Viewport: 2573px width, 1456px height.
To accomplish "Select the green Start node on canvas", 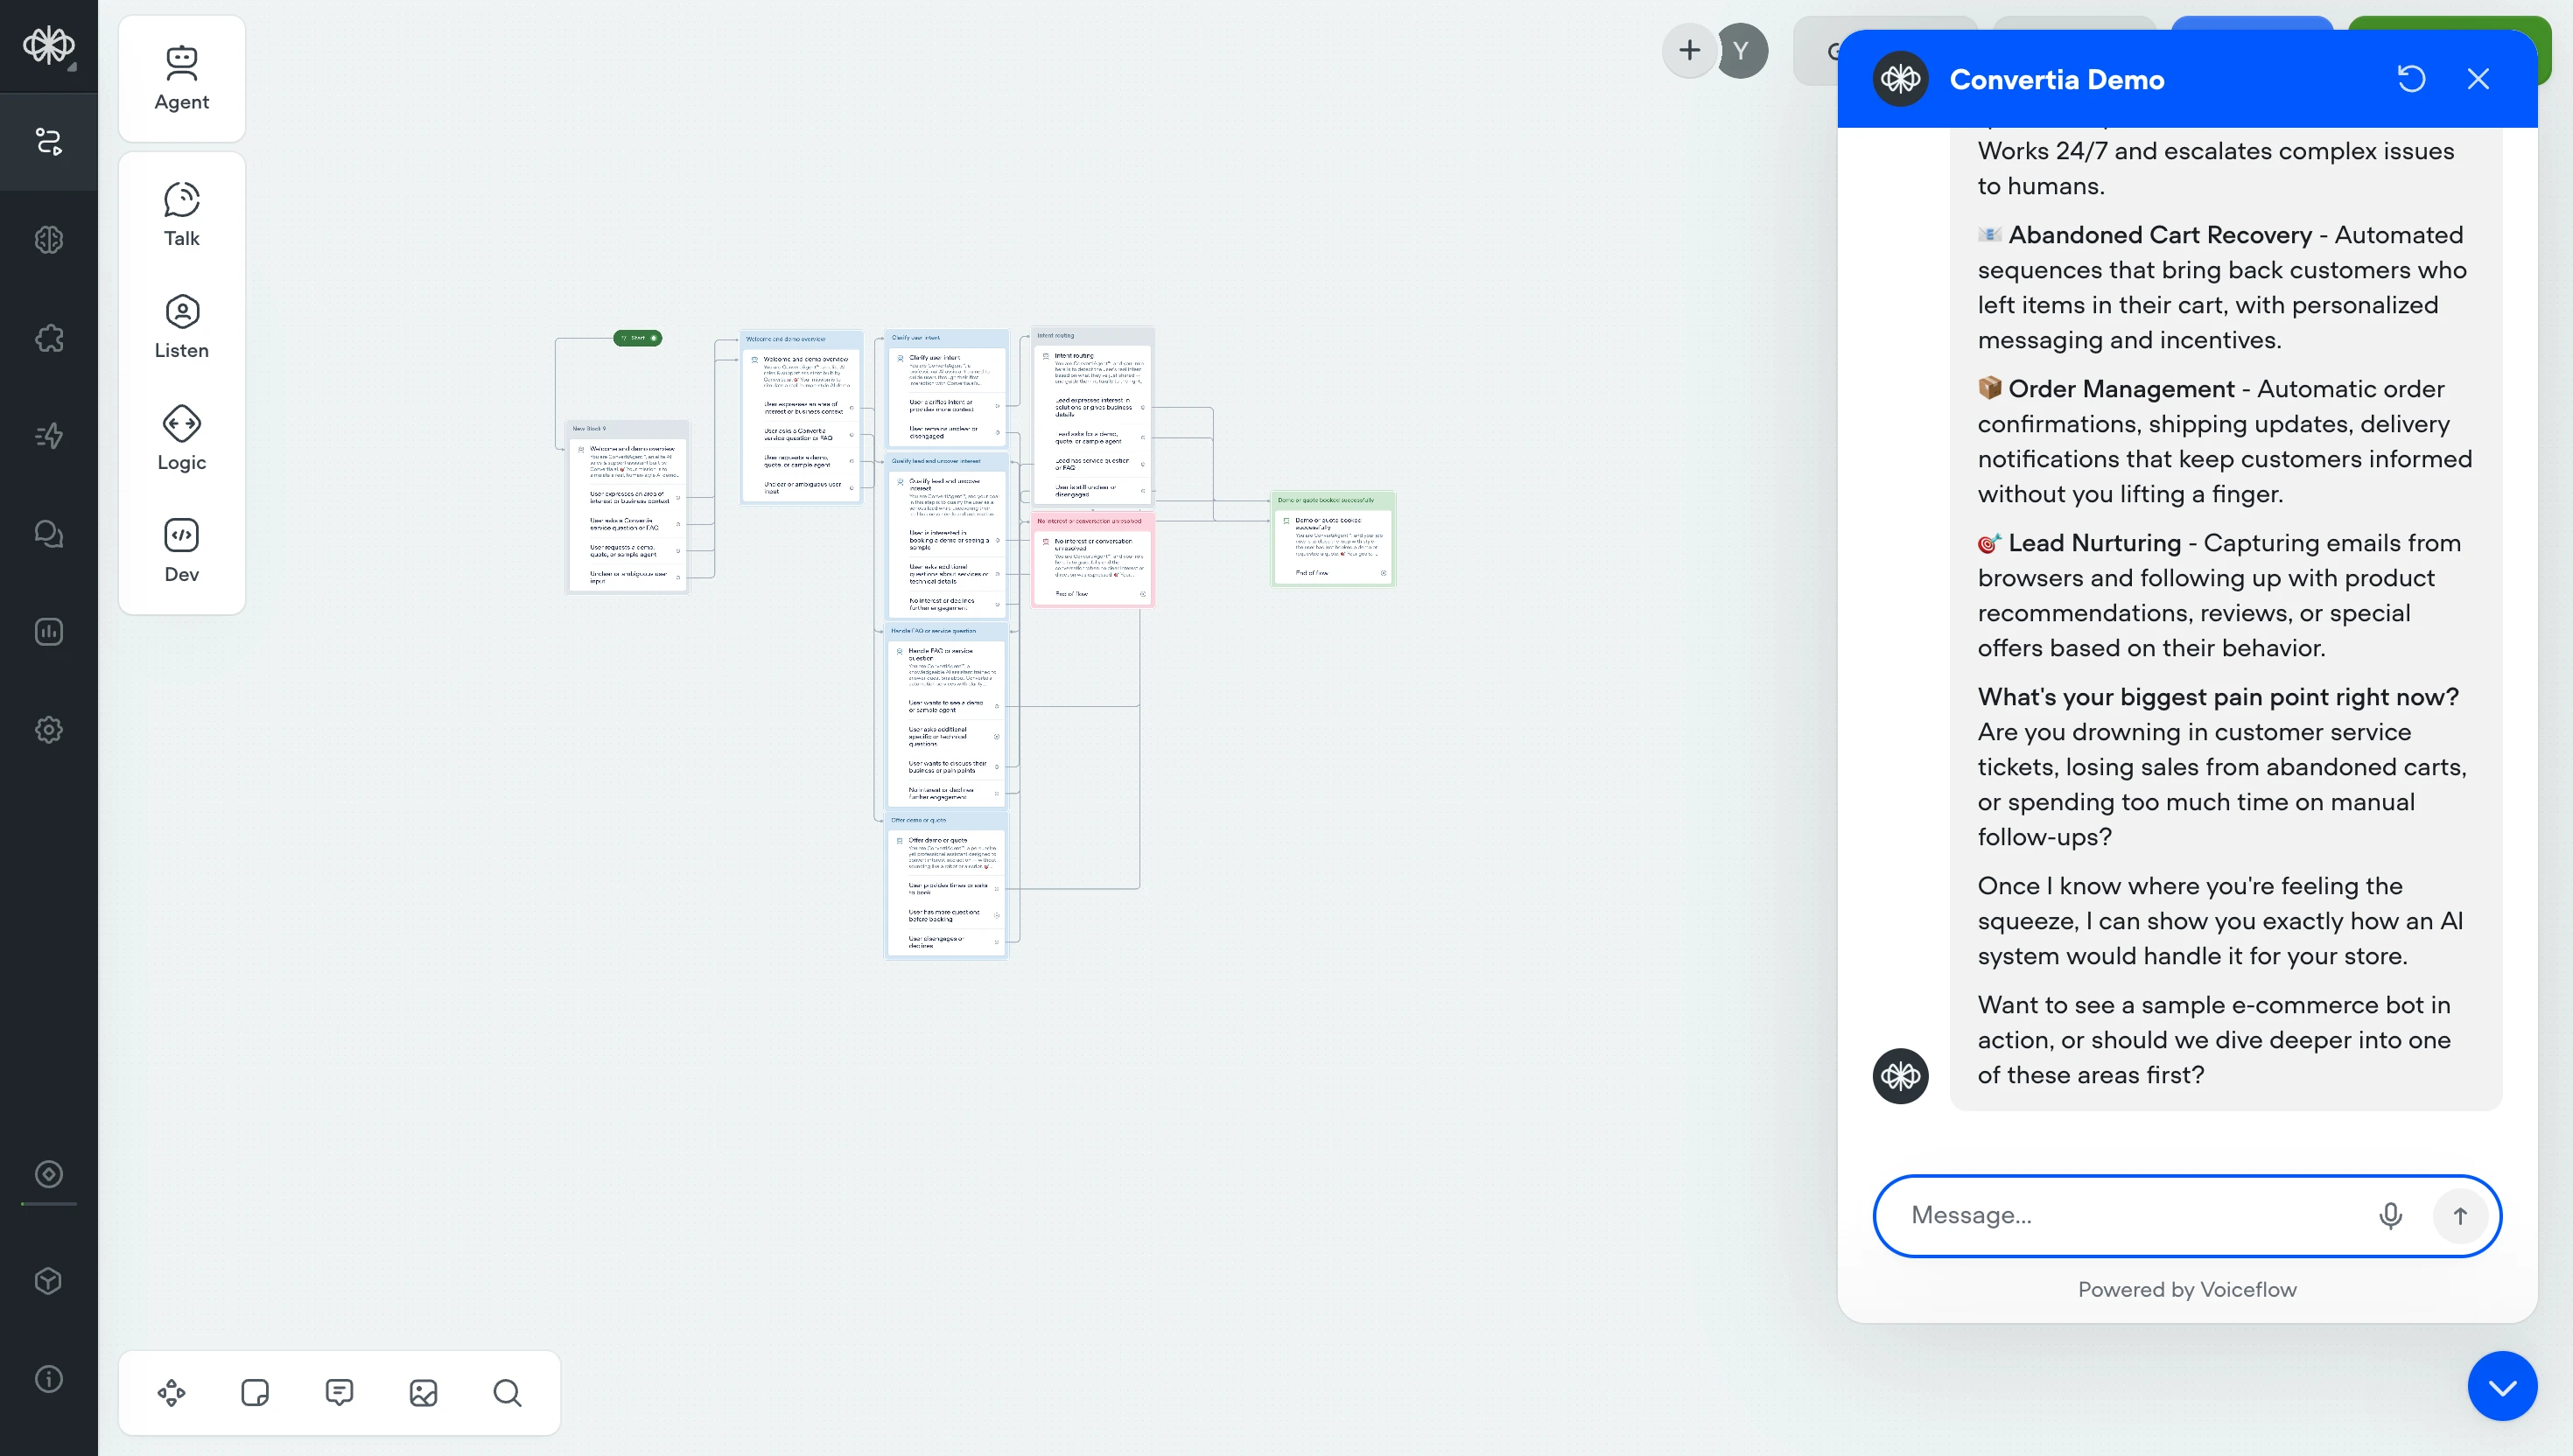I will click(x=637, y=338).
